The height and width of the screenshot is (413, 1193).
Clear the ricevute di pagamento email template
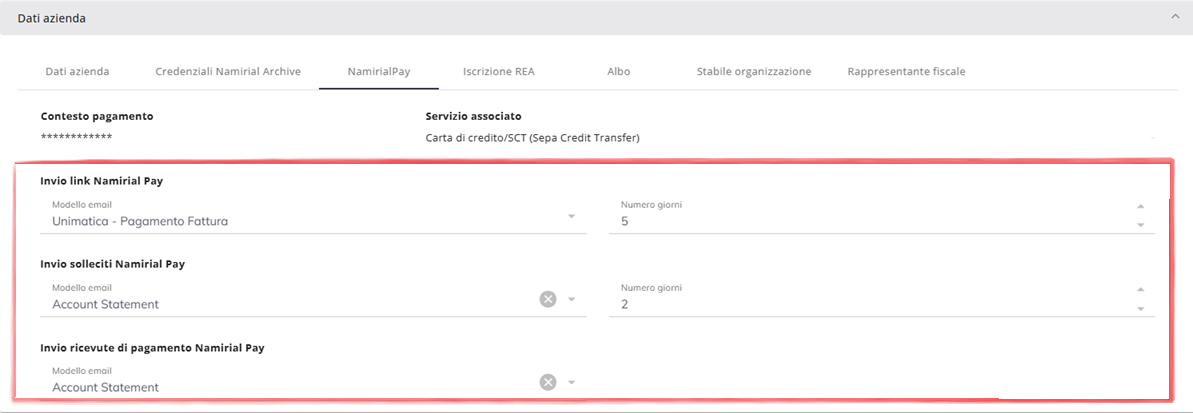pos(547,381)
